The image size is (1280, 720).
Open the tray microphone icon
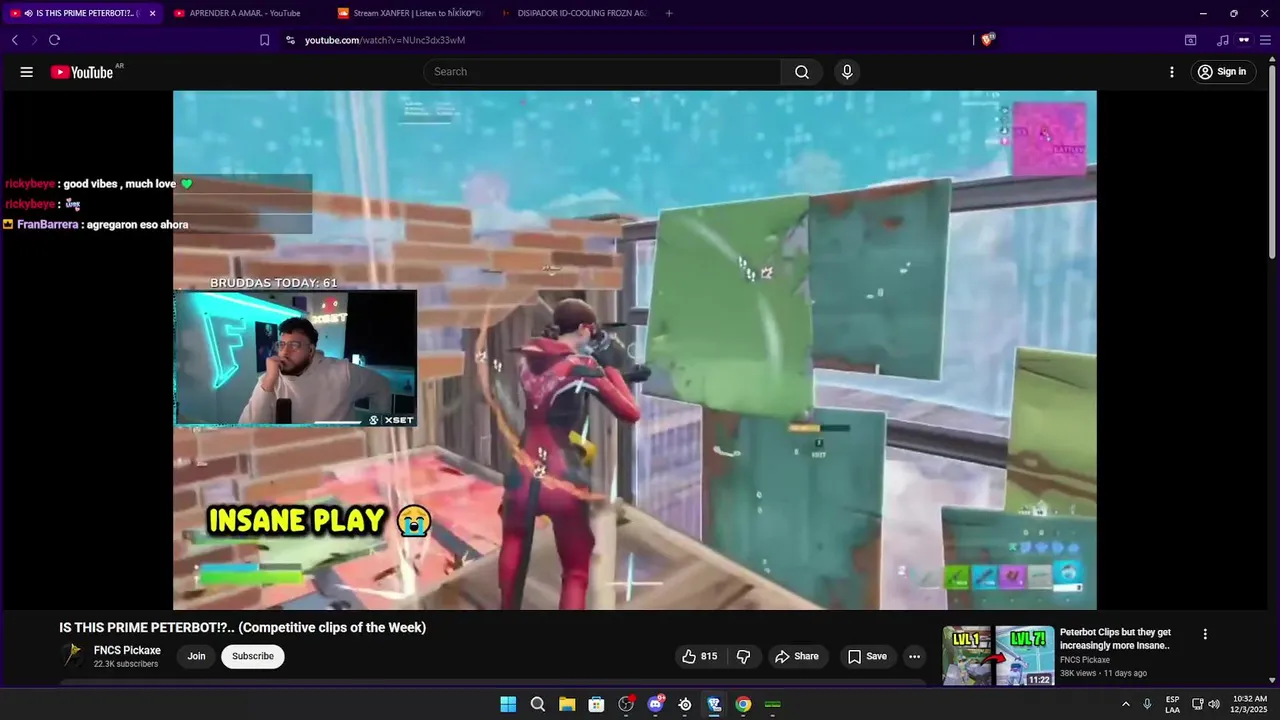pyautogui.click(x=1147, y=704)
